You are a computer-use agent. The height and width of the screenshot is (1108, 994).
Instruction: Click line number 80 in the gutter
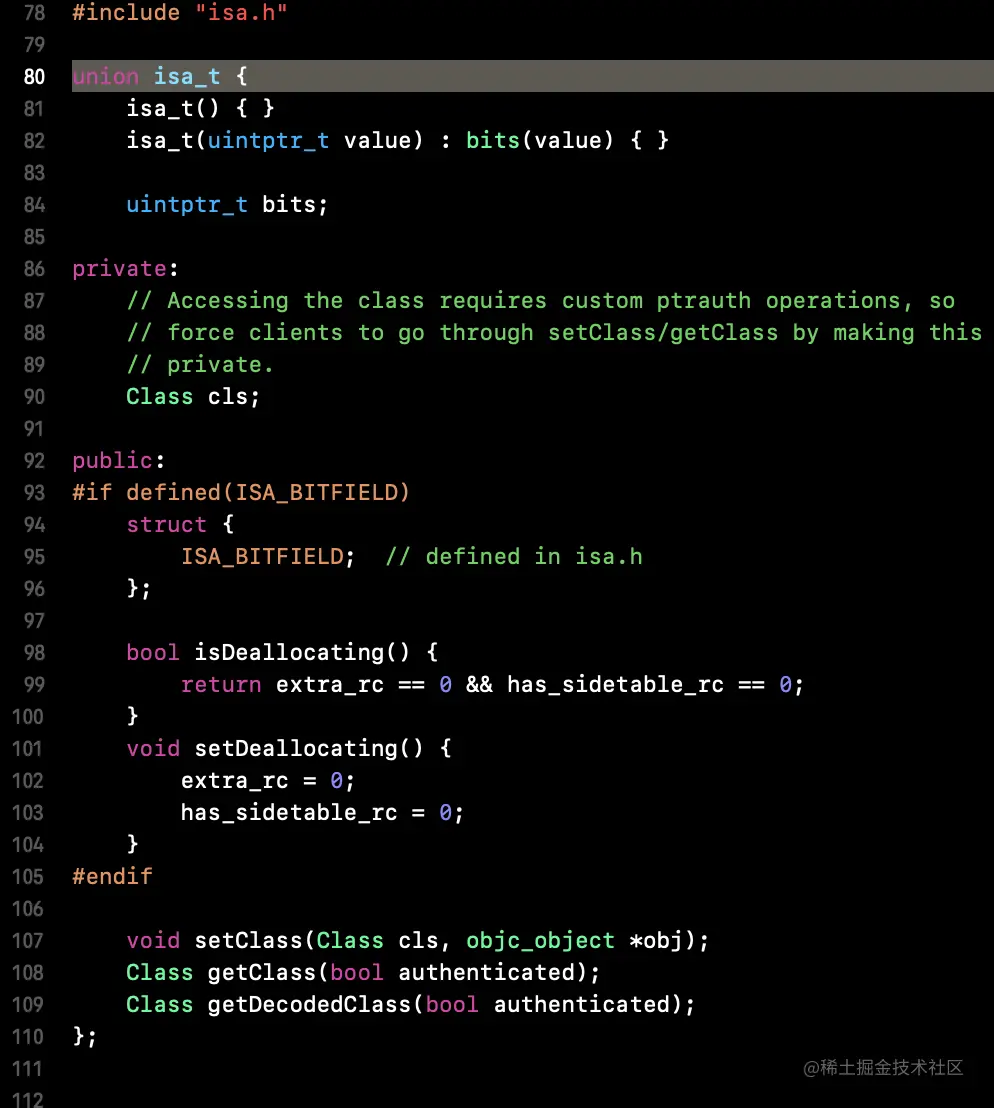coord(34,76)
